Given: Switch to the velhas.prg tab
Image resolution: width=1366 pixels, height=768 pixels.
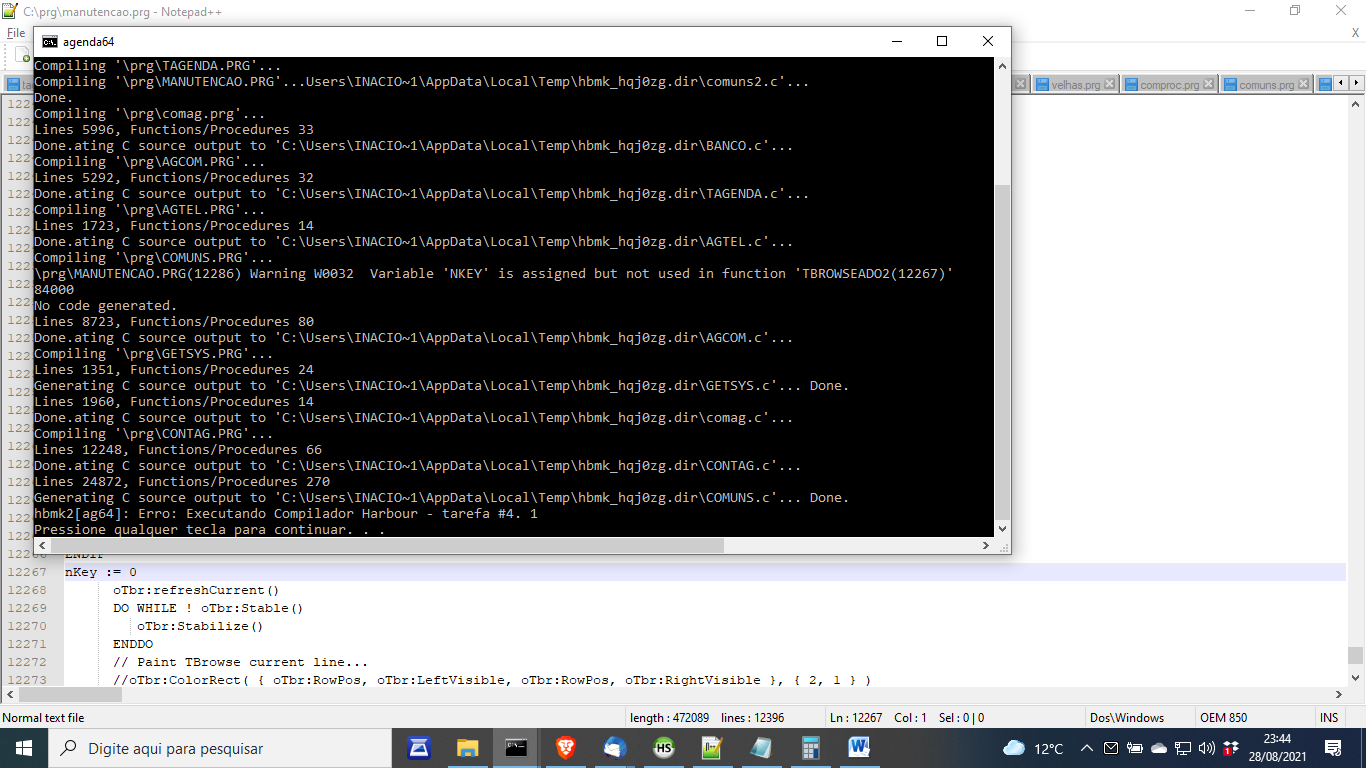Looking at the screenshot, I should 1075,85.
